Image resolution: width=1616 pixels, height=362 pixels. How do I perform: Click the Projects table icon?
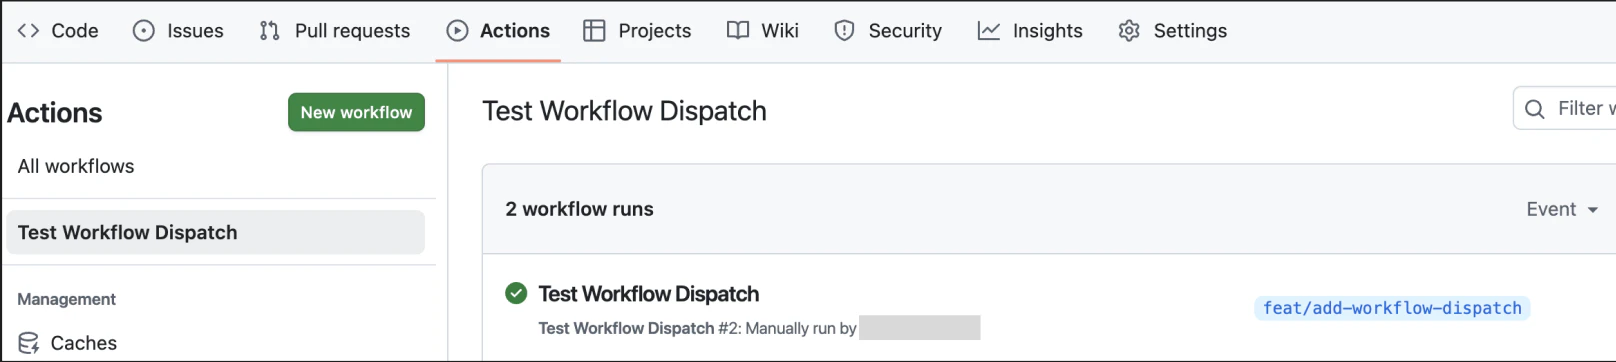click(x=594, y=31)
